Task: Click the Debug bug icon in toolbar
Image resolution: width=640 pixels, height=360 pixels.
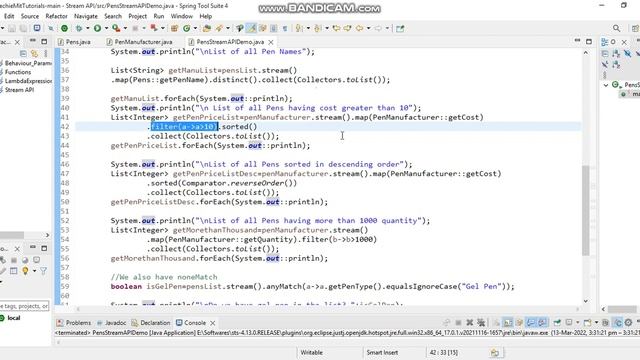Action: [79, 28]
